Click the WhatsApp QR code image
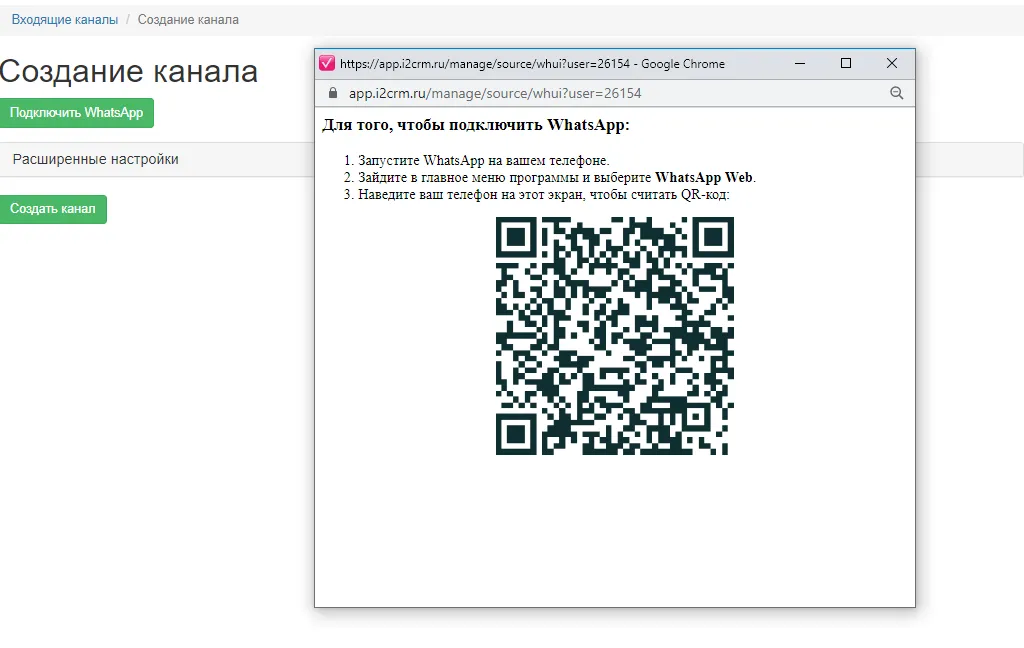 pos(615,340)
